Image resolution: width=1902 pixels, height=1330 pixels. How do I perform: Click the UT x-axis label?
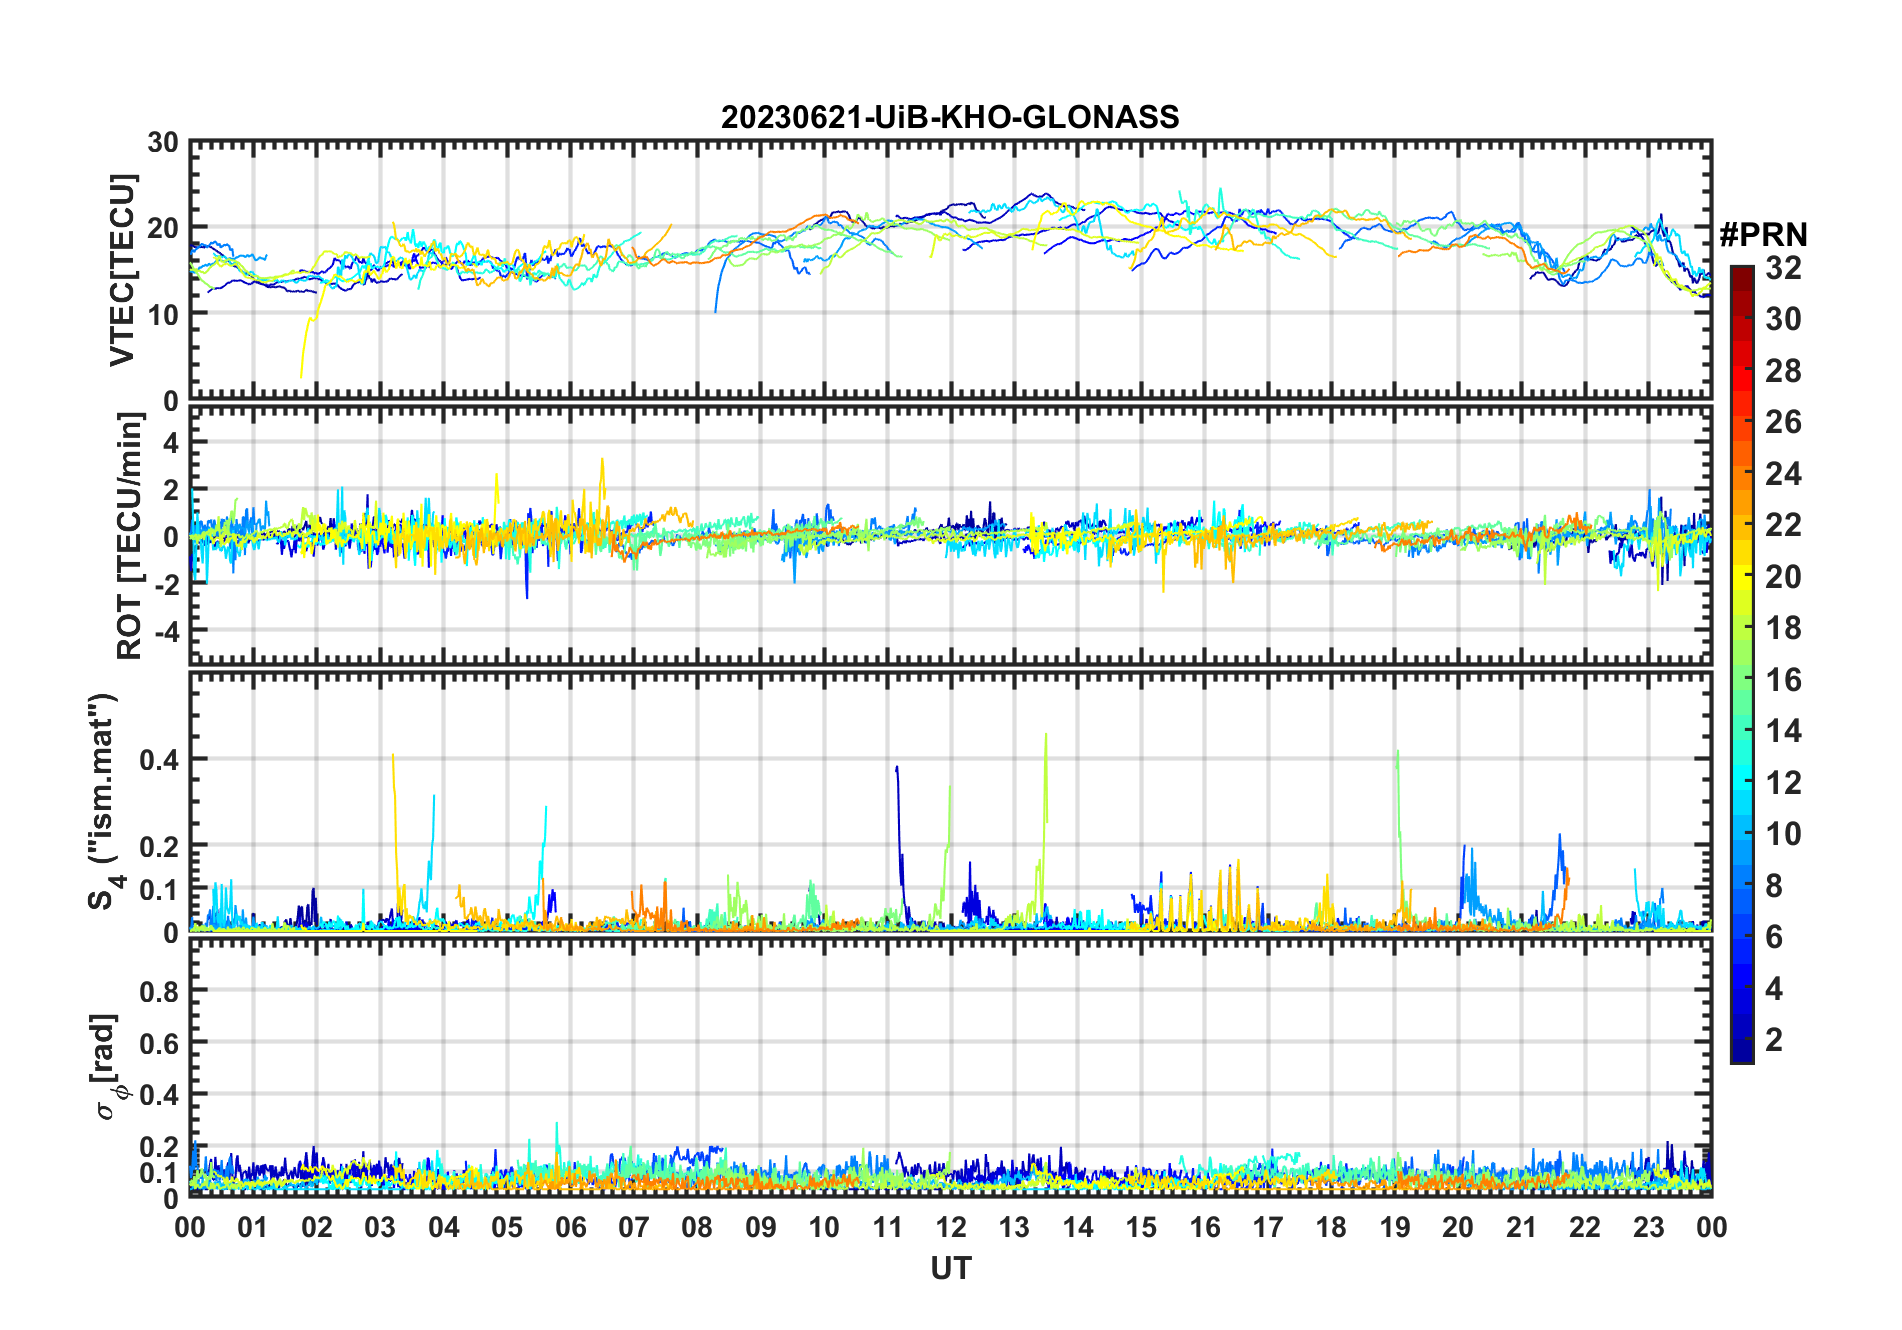[x=950, y=1269]
